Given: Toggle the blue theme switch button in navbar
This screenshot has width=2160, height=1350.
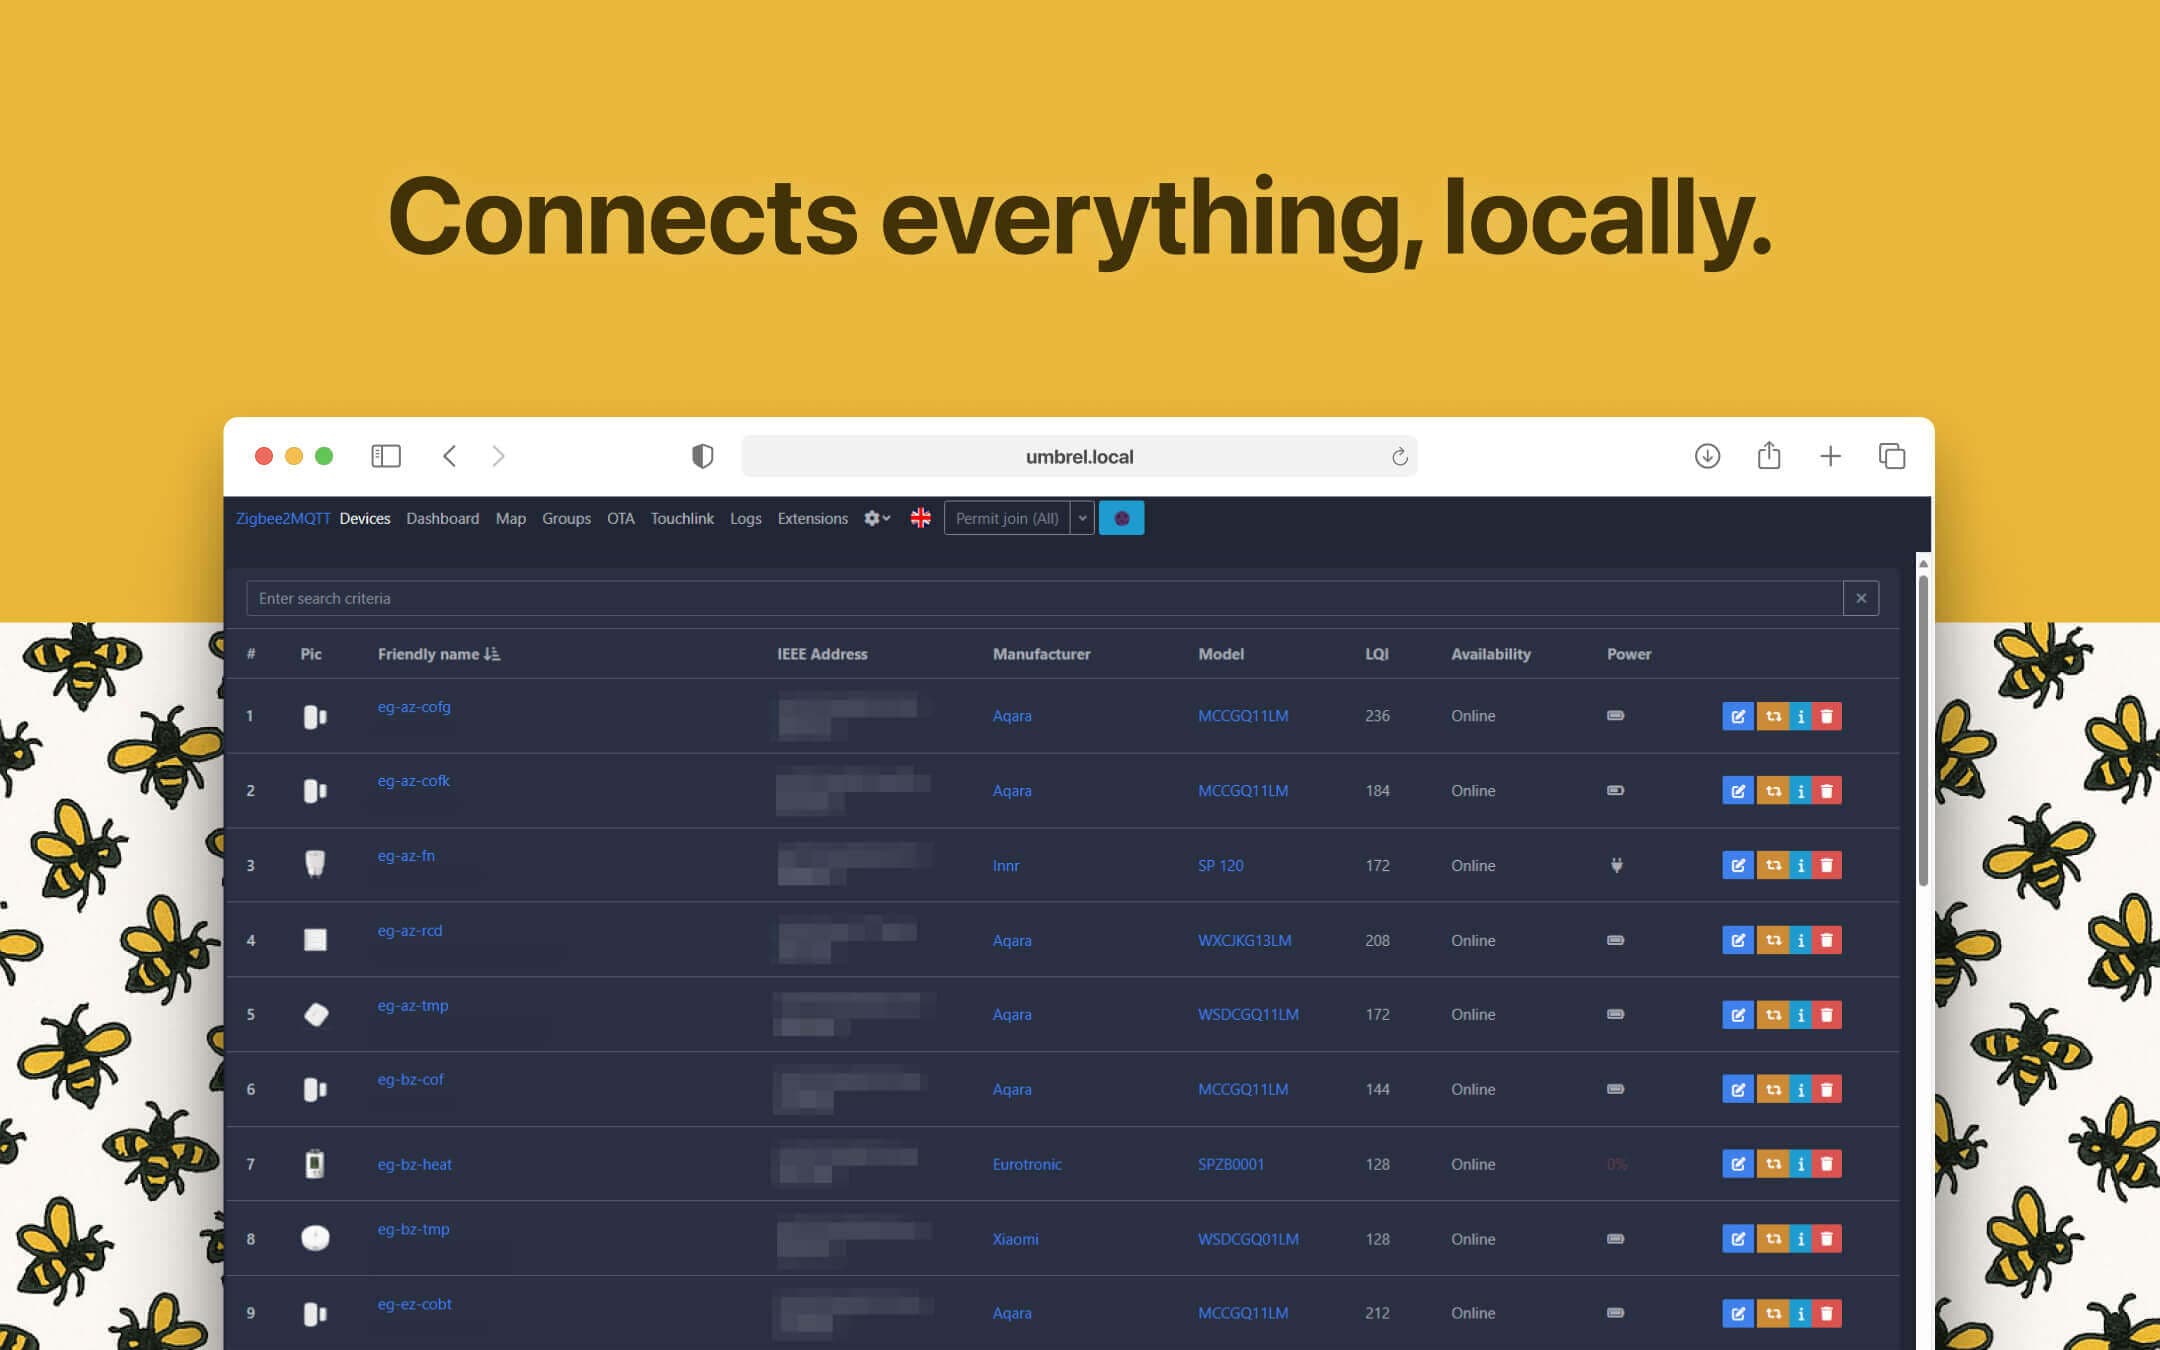Looking at the screenshot, I should click(x=1121, y=518).
